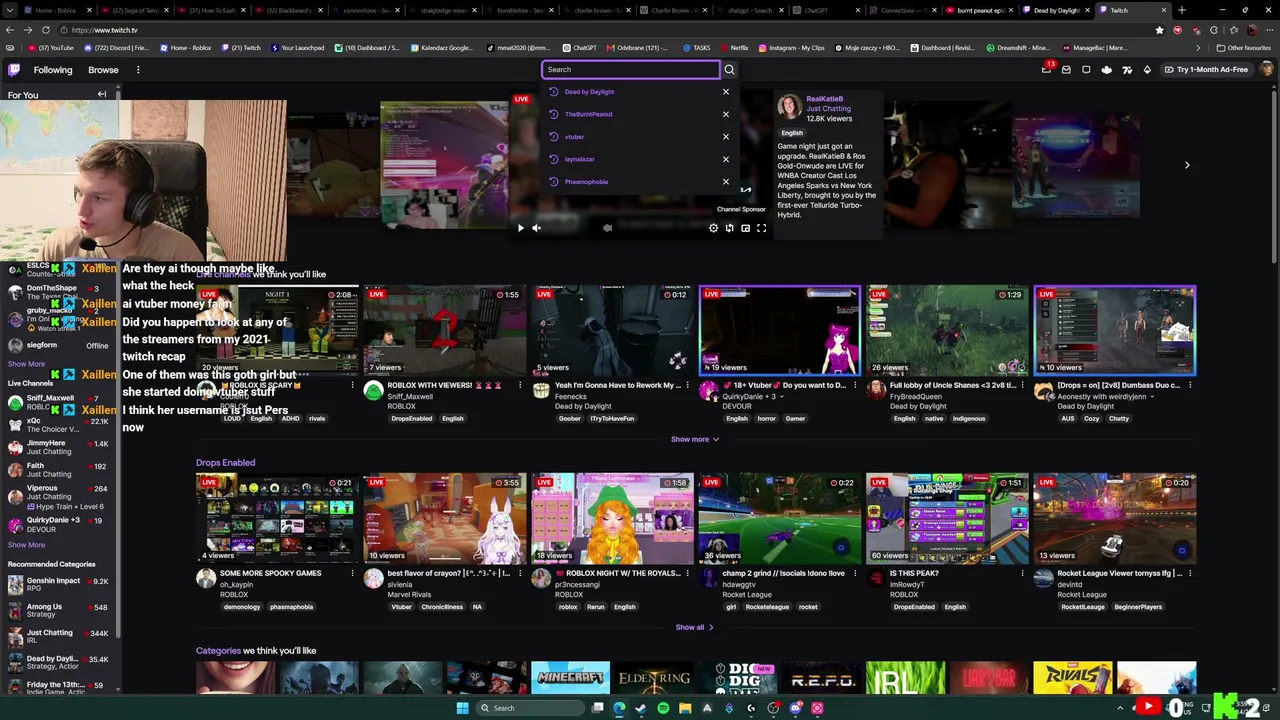Open the Categories heading link
Viewport: 1280px width, 720px height.
pos(218,651)
